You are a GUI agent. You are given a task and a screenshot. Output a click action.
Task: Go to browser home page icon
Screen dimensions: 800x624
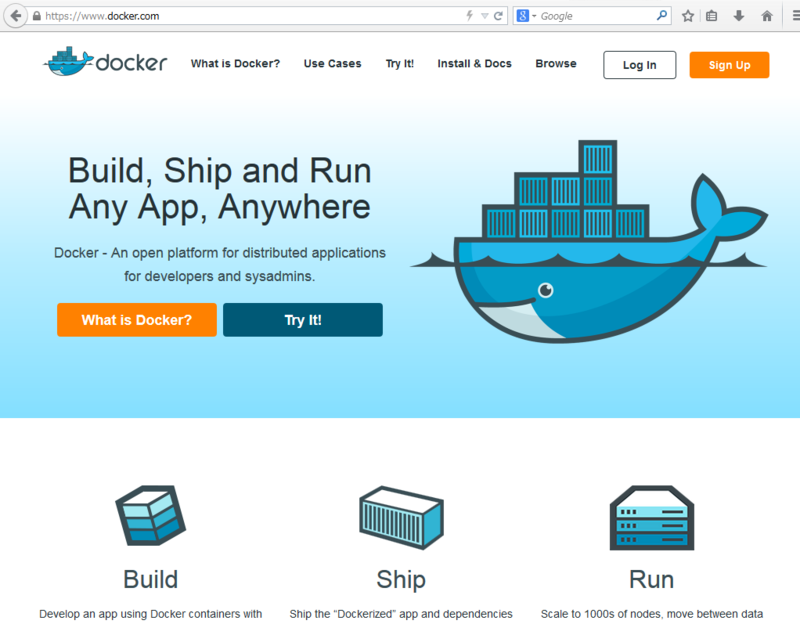767,16
